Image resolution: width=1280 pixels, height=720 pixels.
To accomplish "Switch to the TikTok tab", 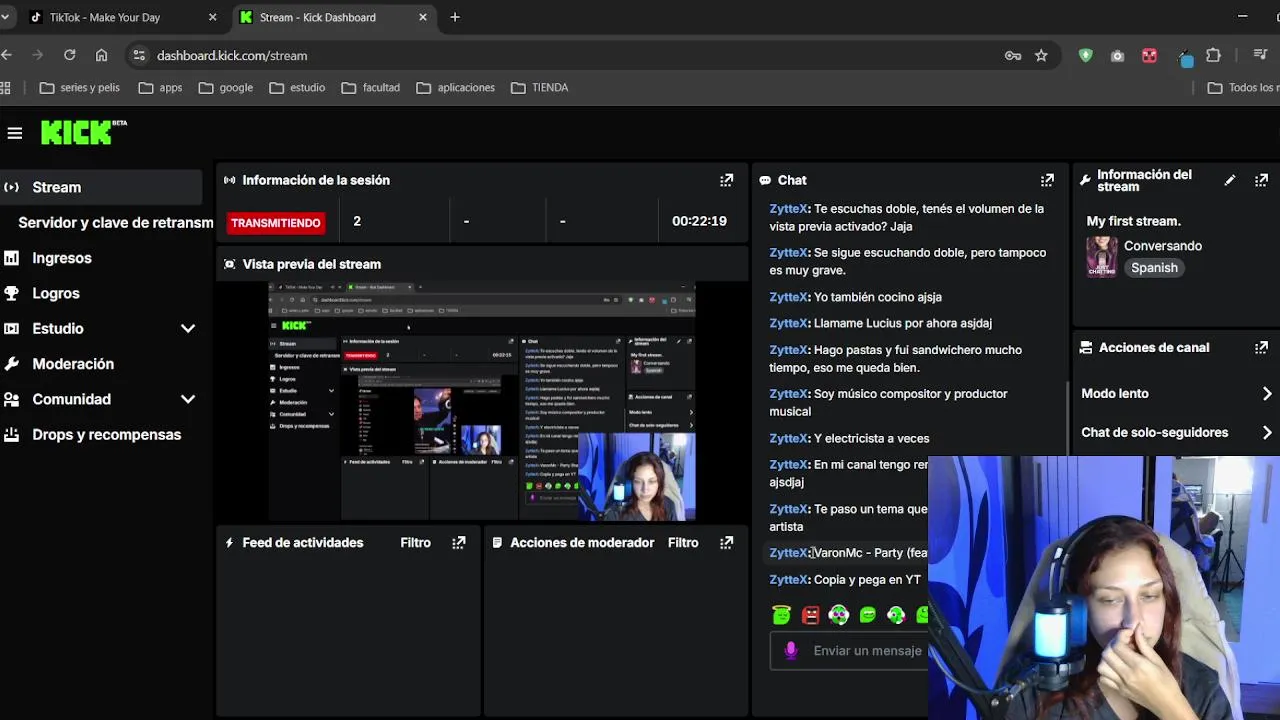I will point(122,17).
